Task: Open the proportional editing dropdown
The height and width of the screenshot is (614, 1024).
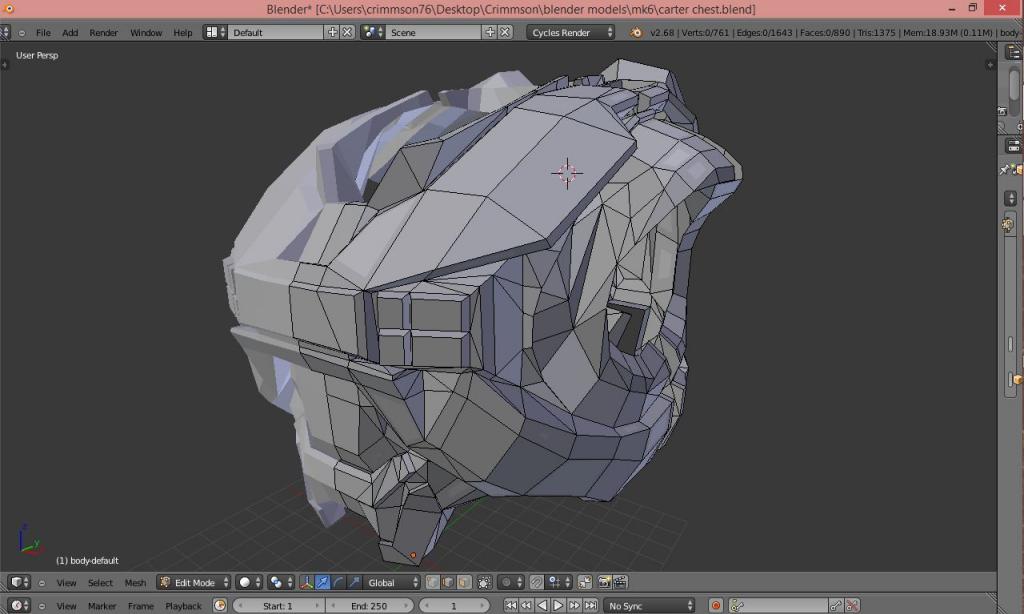Action: pyautogui.click(x=510, y=582)
